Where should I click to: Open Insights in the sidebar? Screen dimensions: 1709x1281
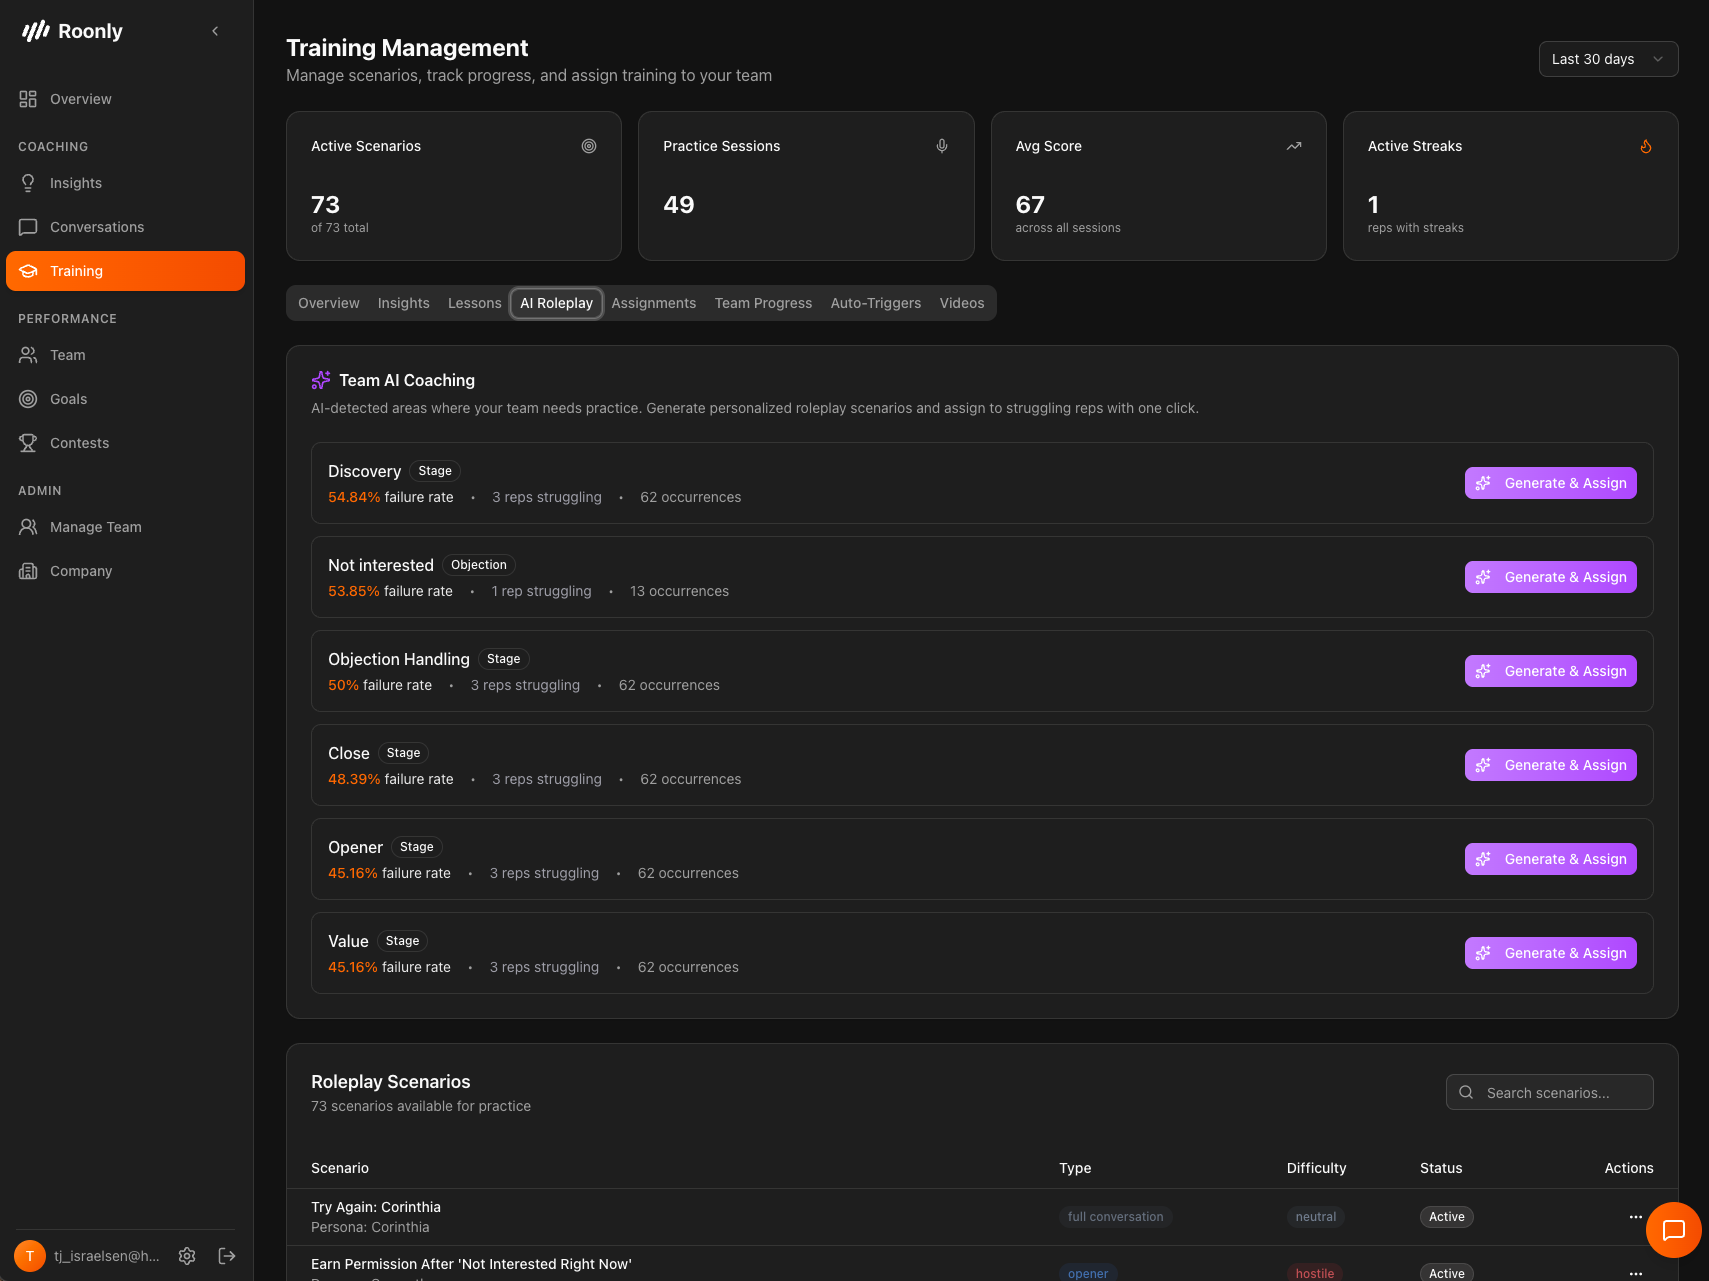click(x=76, y=183)
